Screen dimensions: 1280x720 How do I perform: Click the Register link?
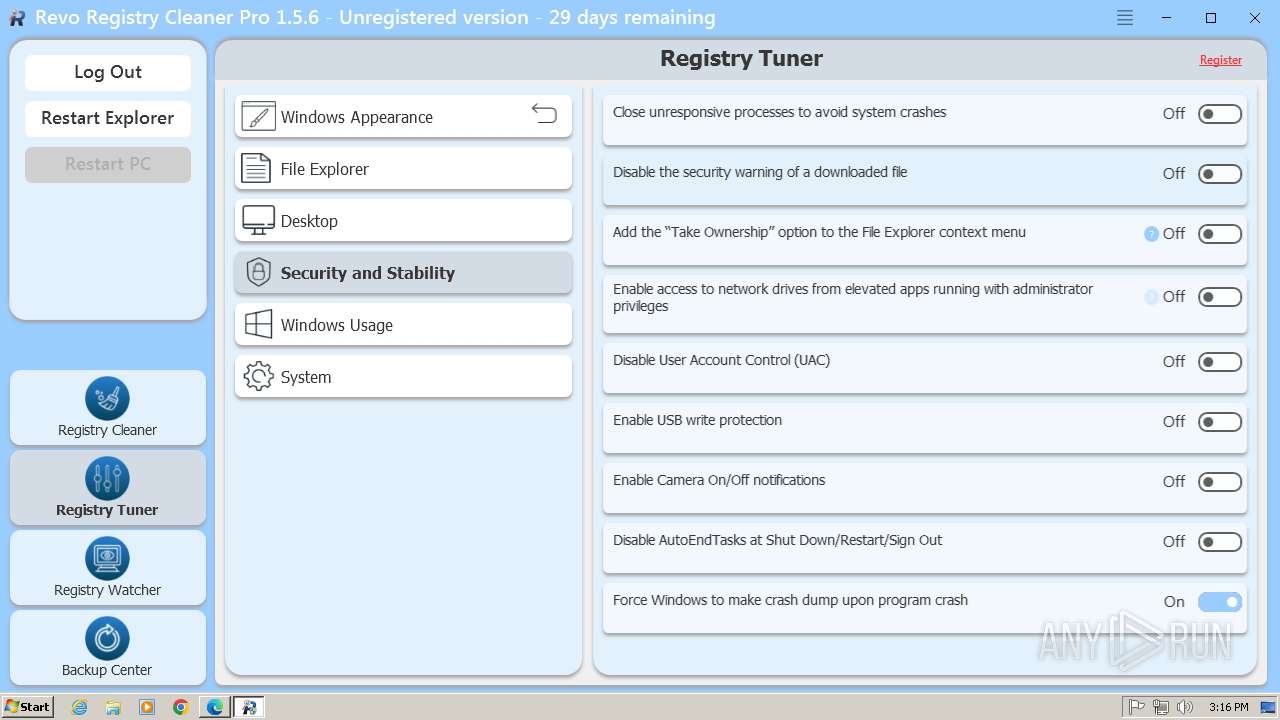(x=1221, y=60)
